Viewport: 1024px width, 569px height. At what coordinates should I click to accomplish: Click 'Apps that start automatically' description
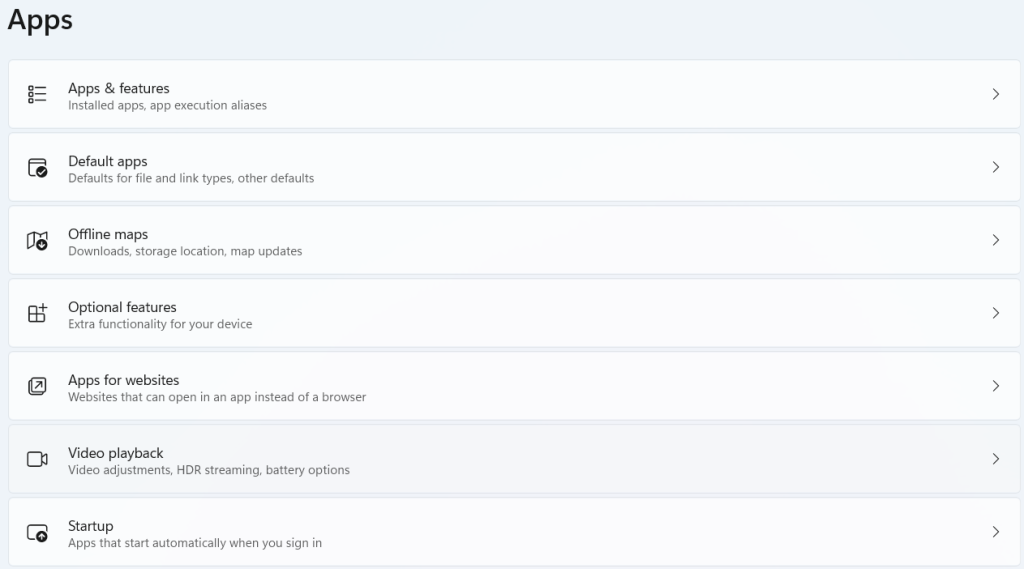click(x=195, y=543)
